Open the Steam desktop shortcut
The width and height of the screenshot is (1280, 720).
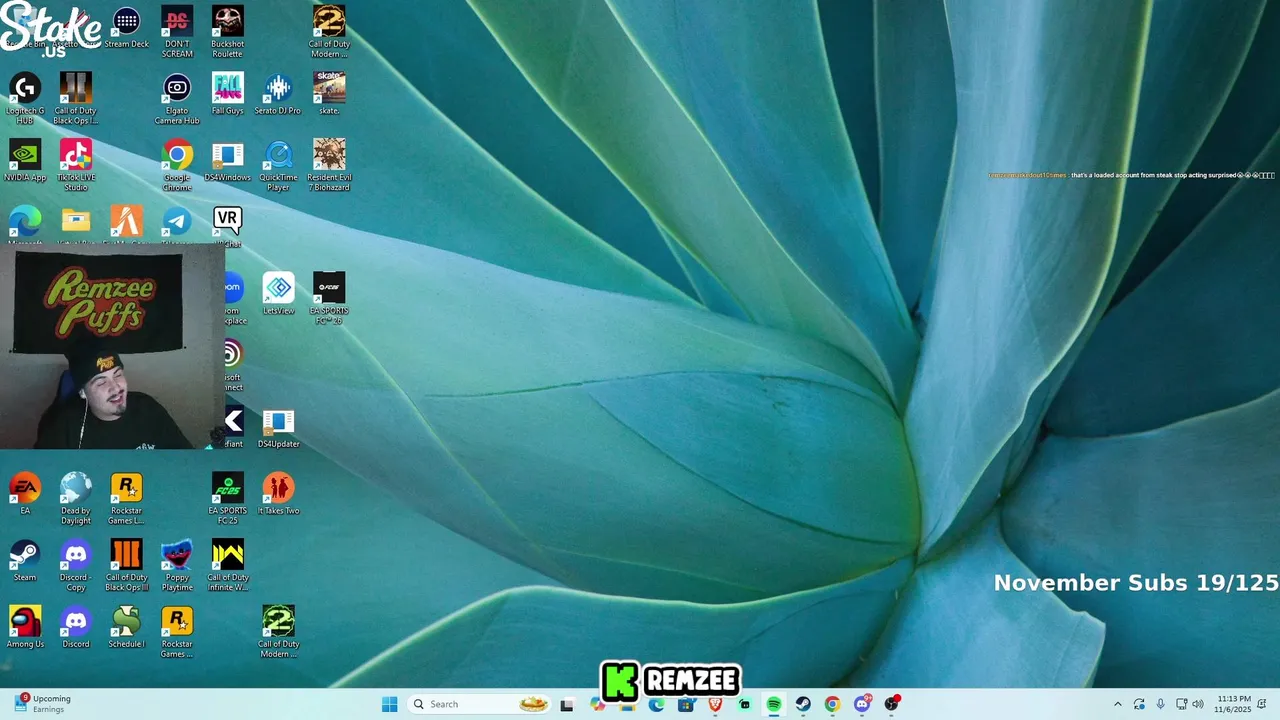click(x=25, y=561)
